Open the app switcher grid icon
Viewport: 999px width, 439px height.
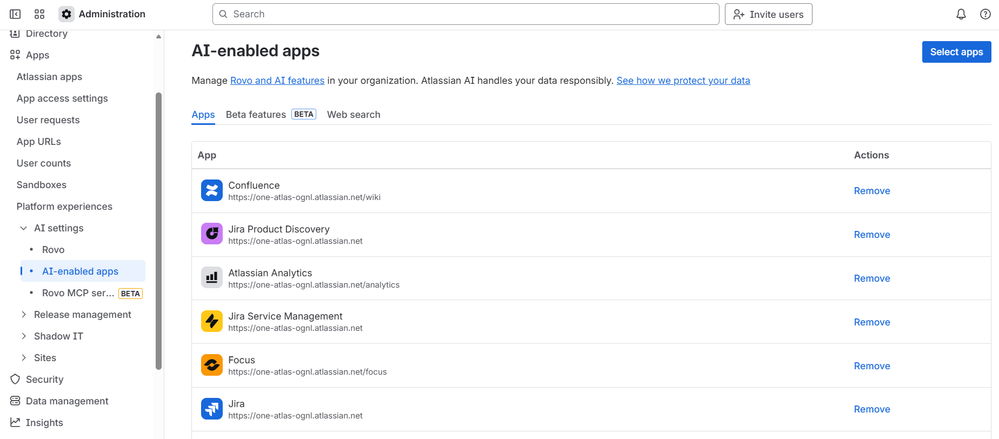click(40, 14)
